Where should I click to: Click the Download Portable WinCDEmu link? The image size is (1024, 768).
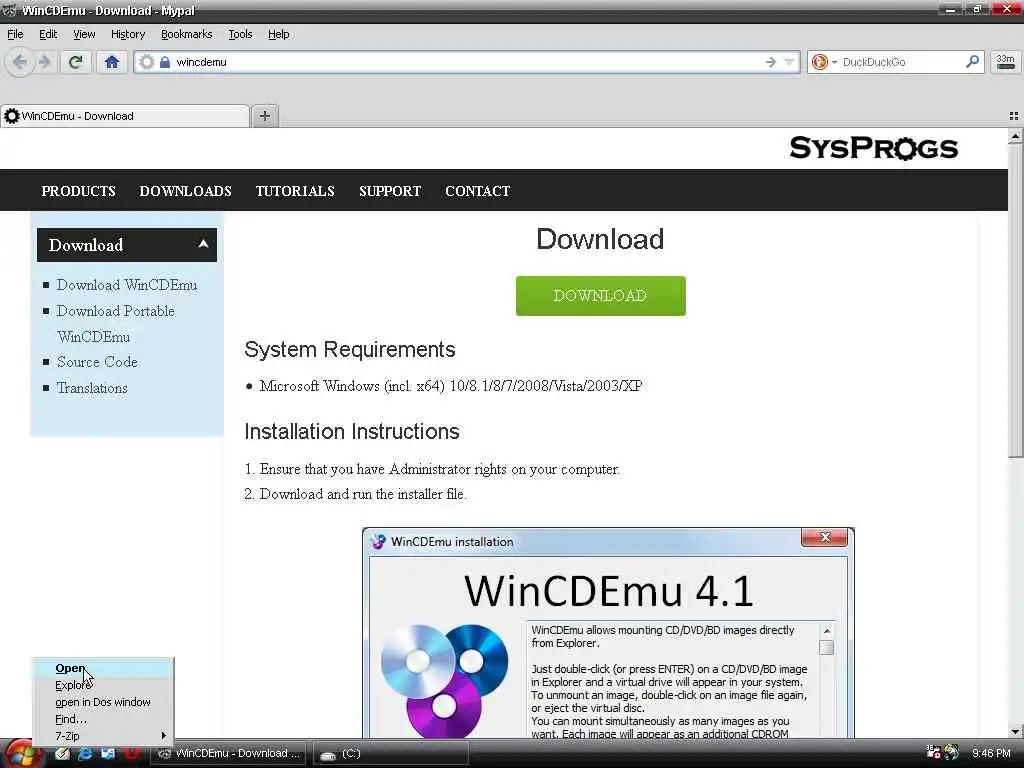click(x=116, y=323)
